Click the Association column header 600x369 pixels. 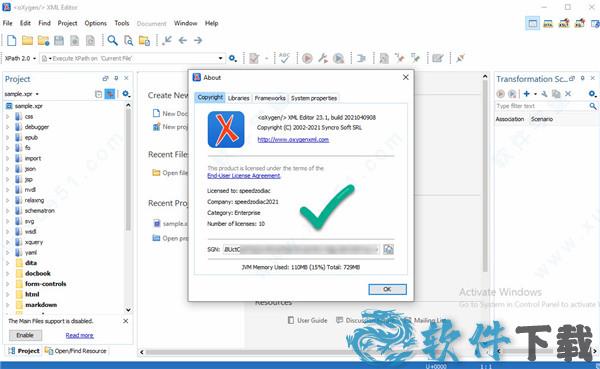[x=510, y=119]
